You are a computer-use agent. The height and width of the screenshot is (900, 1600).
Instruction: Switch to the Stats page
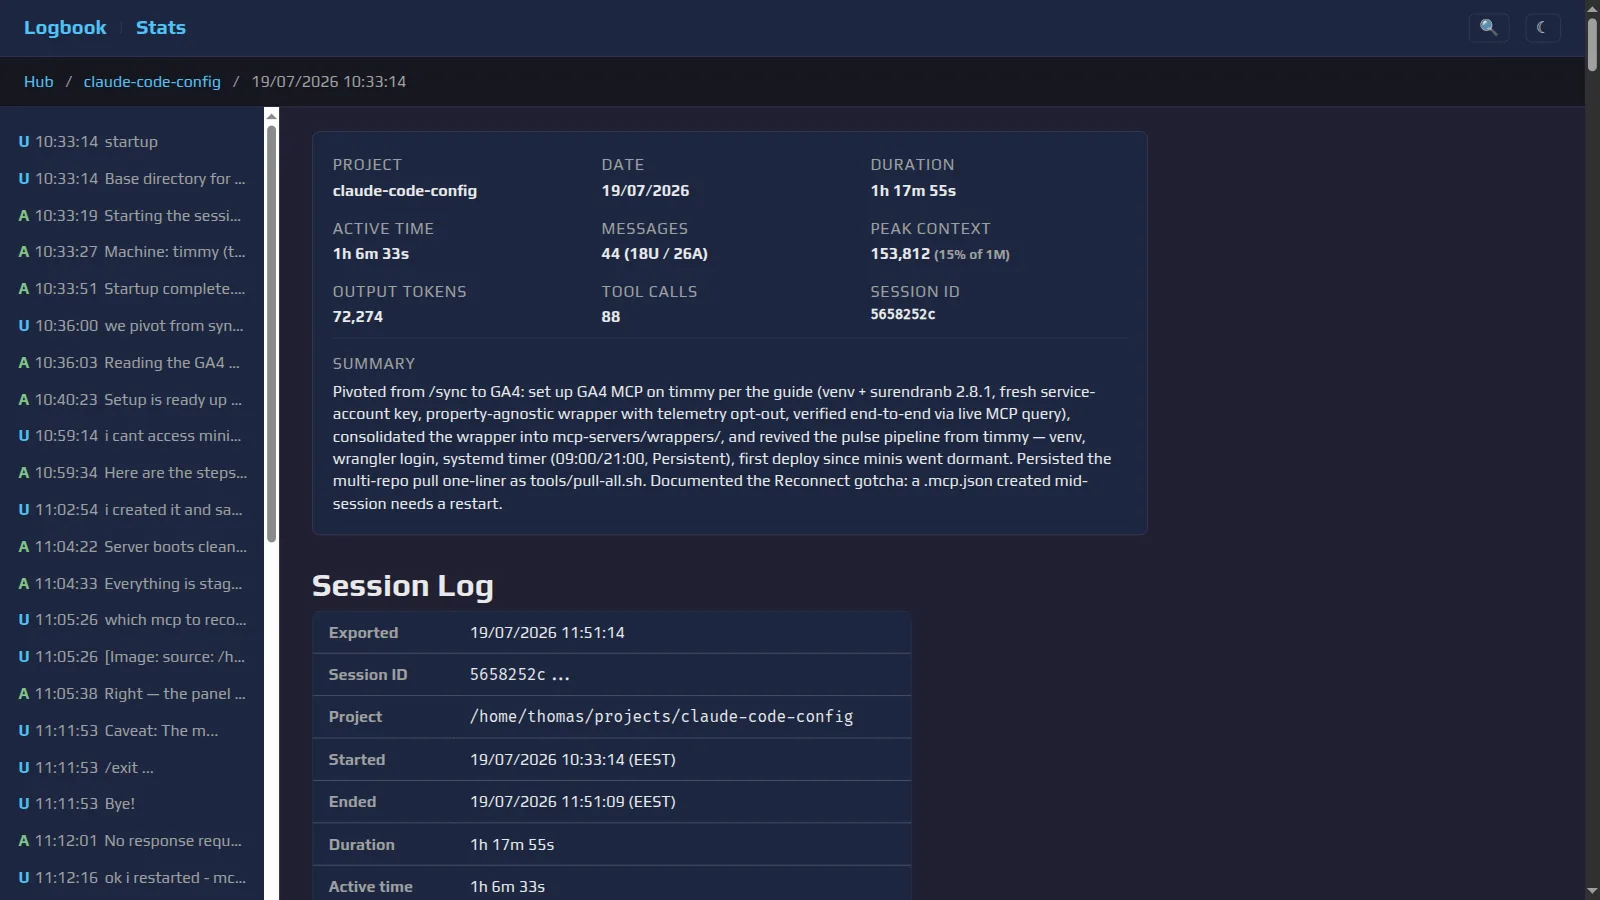[x=161, y=28]
